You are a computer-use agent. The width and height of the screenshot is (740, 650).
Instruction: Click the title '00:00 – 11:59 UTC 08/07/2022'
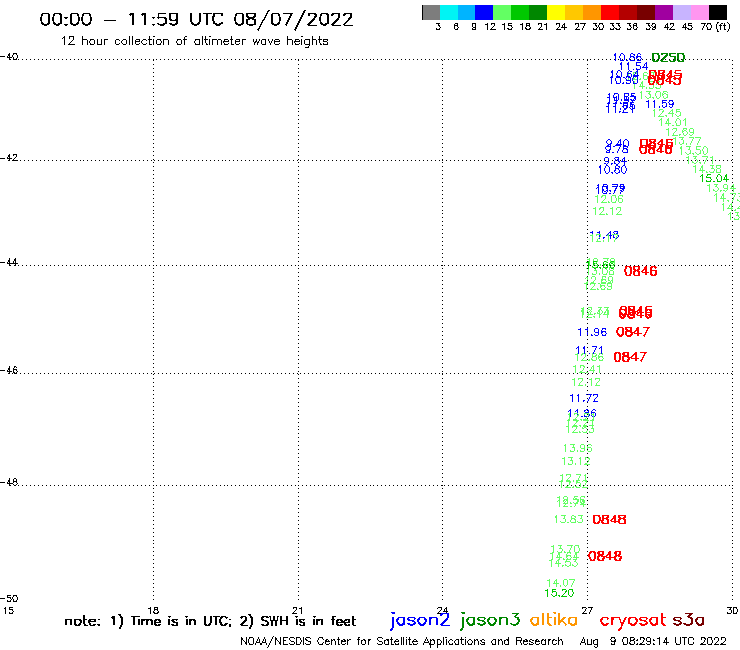(196, 20)
